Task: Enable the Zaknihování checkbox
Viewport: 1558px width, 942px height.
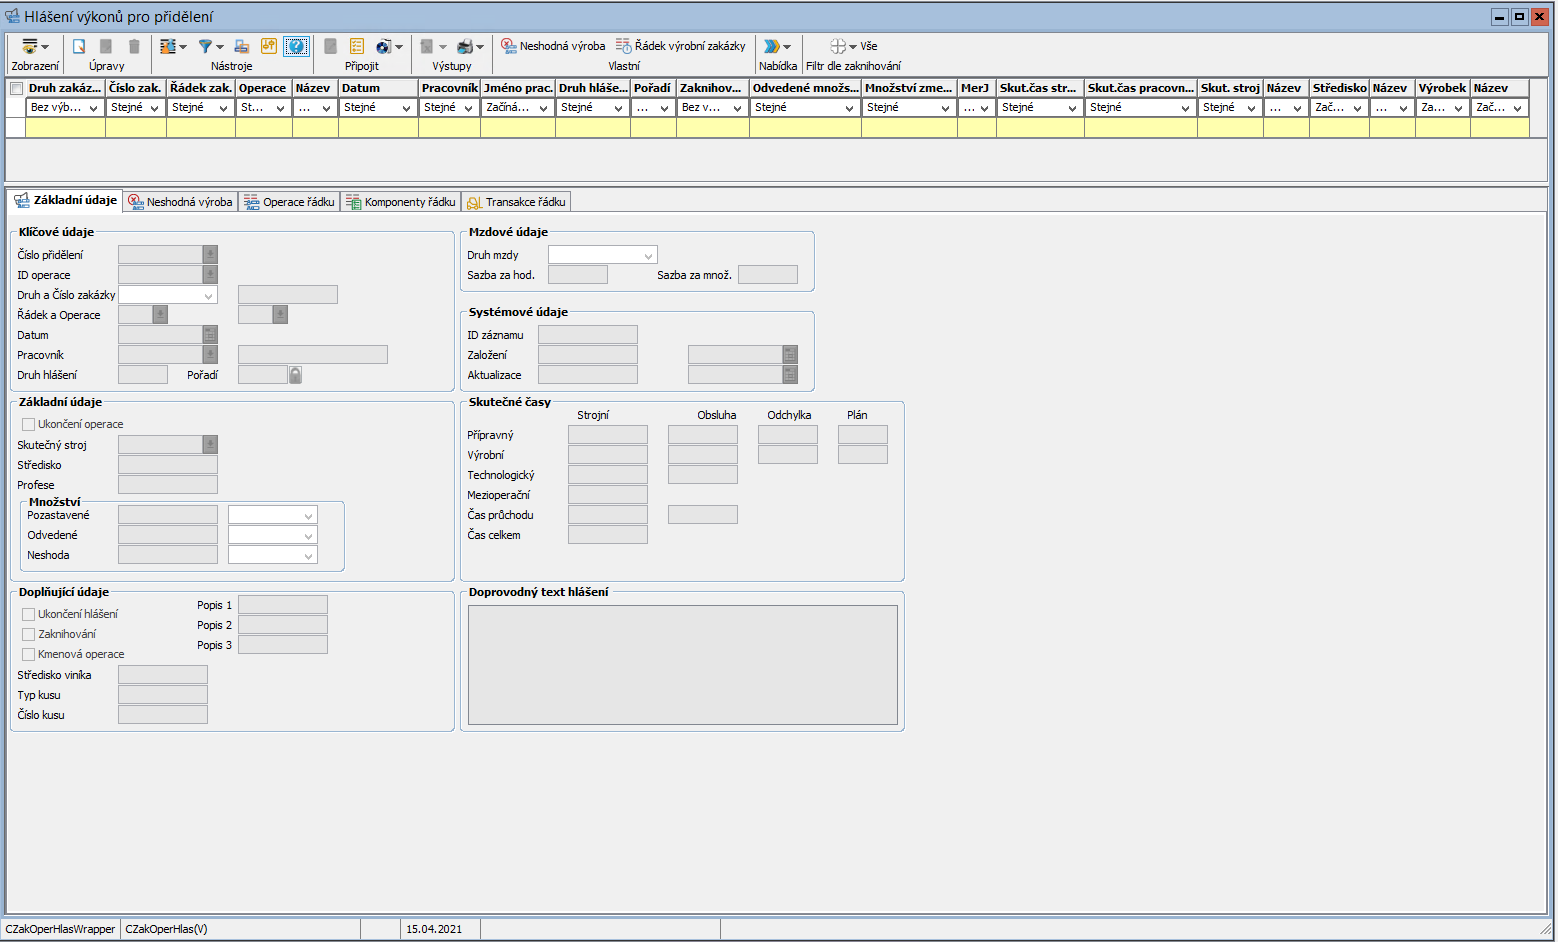Action: pos(29,634)
